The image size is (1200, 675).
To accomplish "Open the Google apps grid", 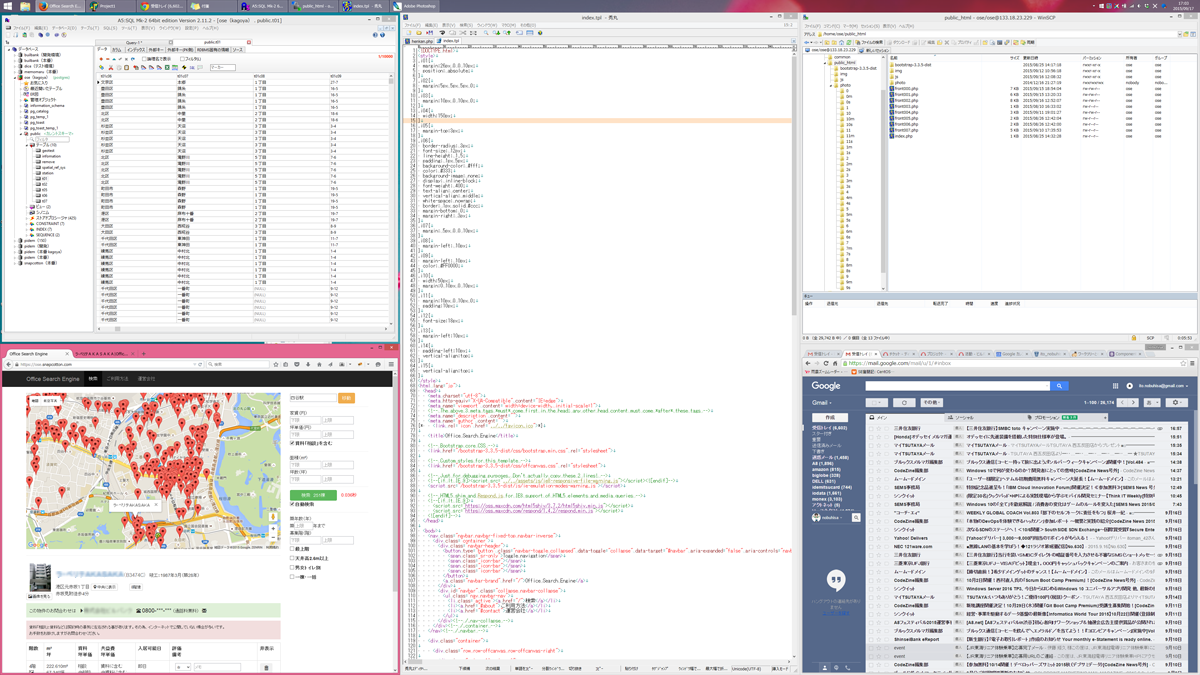I will pyautogui.click(x=1115, y=386).
